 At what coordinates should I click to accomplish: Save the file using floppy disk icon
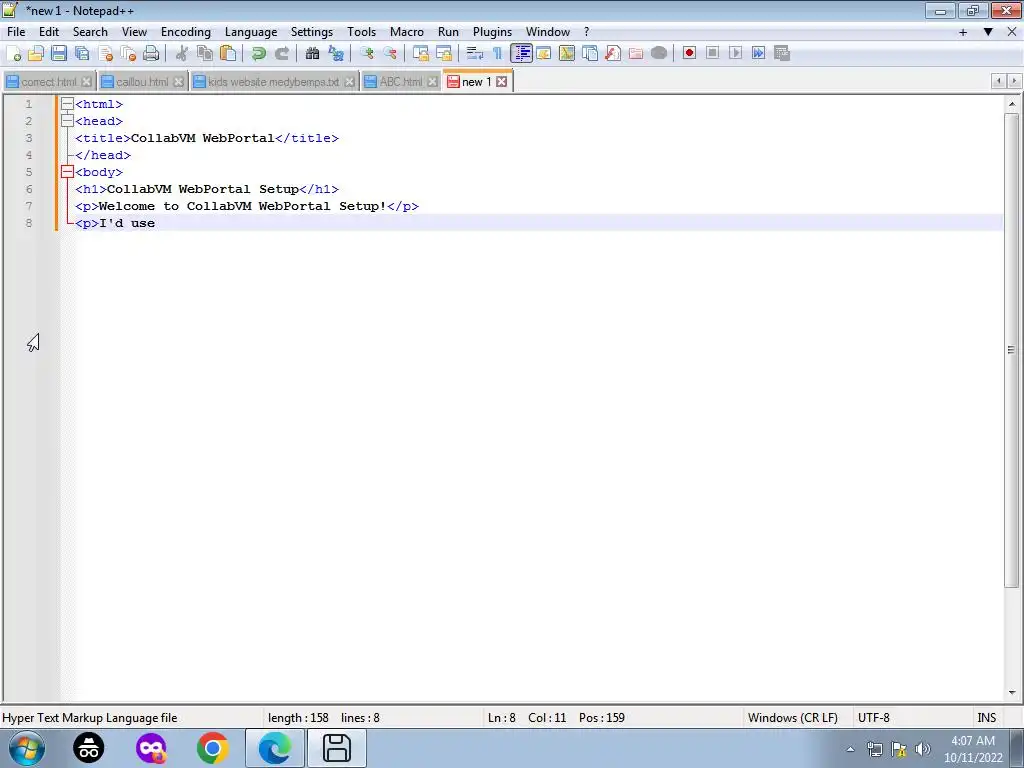coord(59,54)
